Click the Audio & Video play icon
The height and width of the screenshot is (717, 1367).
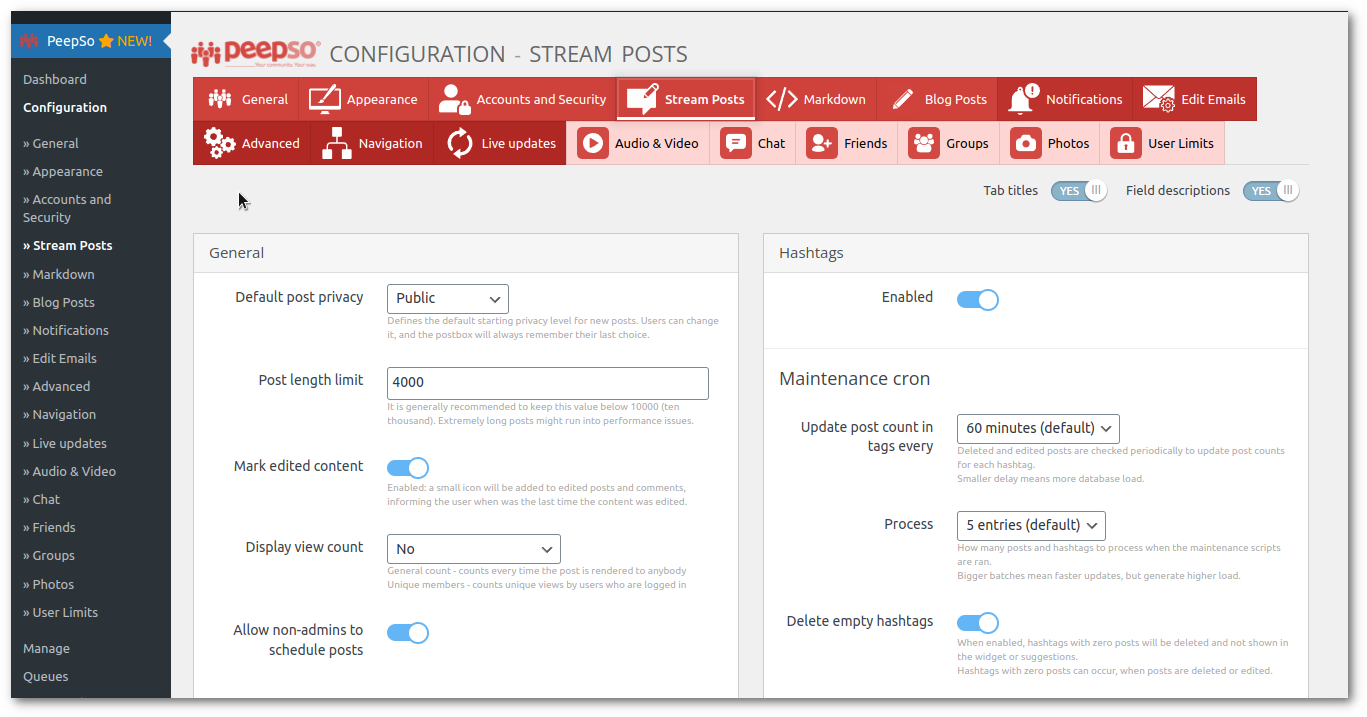pos(593,143)
